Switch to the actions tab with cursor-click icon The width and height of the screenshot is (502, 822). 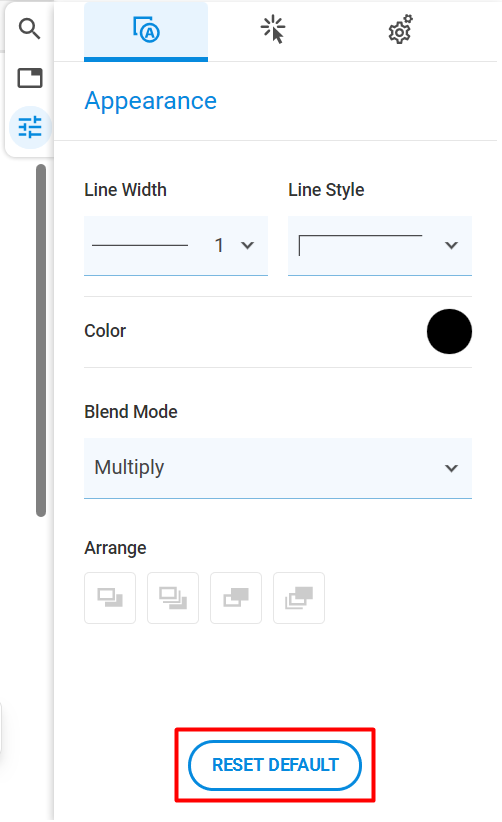tap(273, 30)
